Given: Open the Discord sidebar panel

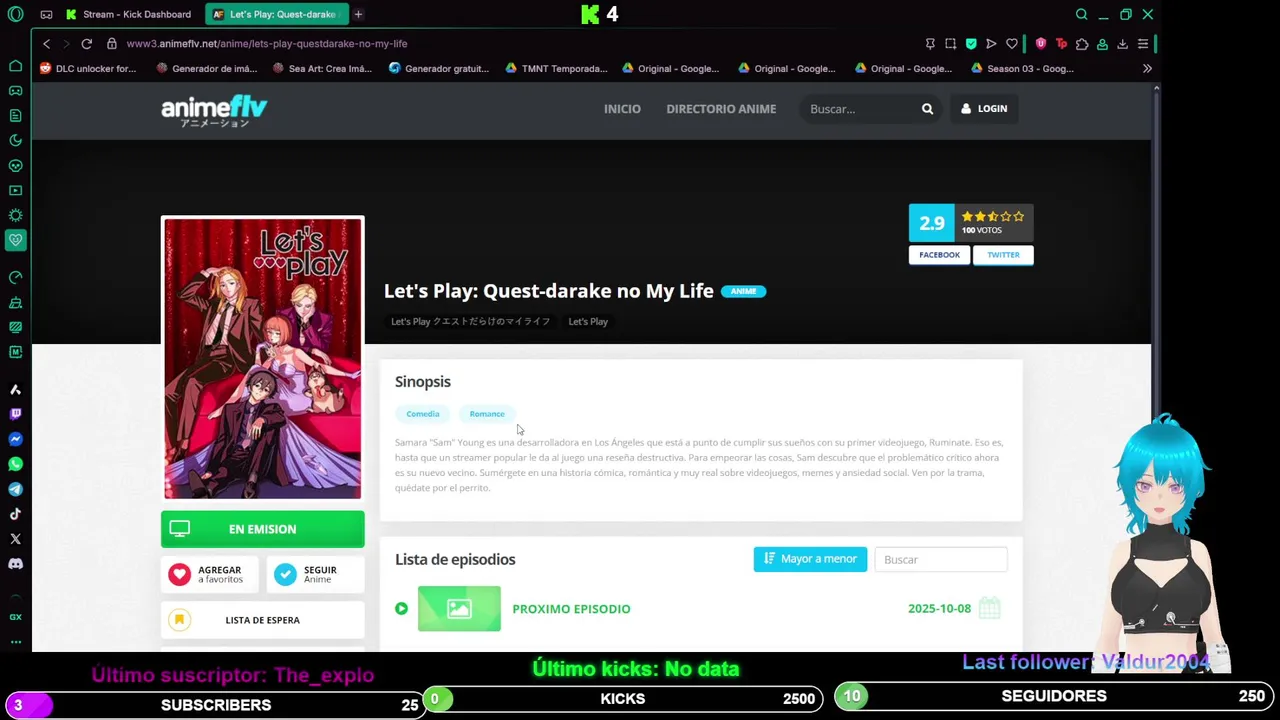Looking at the screenshot, I should pos(15,564).
